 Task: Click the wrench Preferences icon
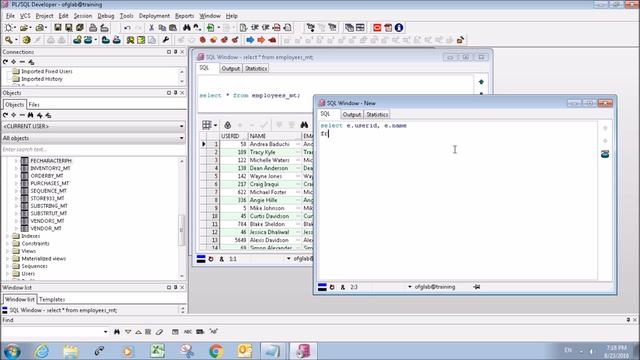(165, 40)
